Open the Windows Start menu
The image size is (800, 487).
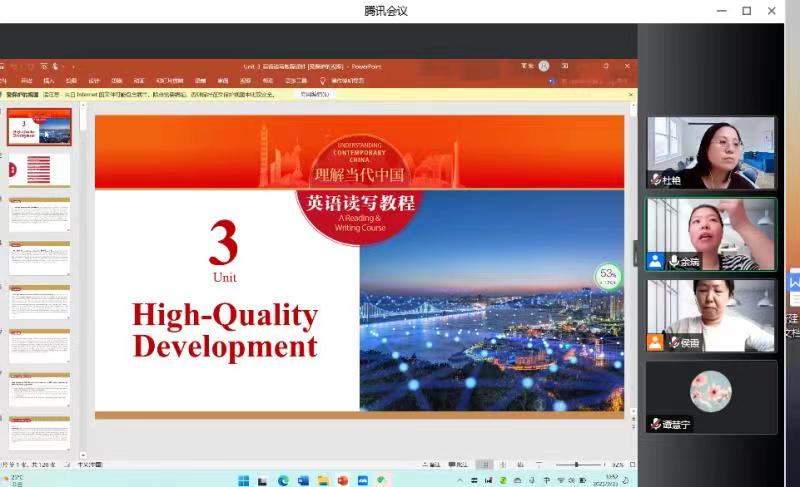[243, 480]
